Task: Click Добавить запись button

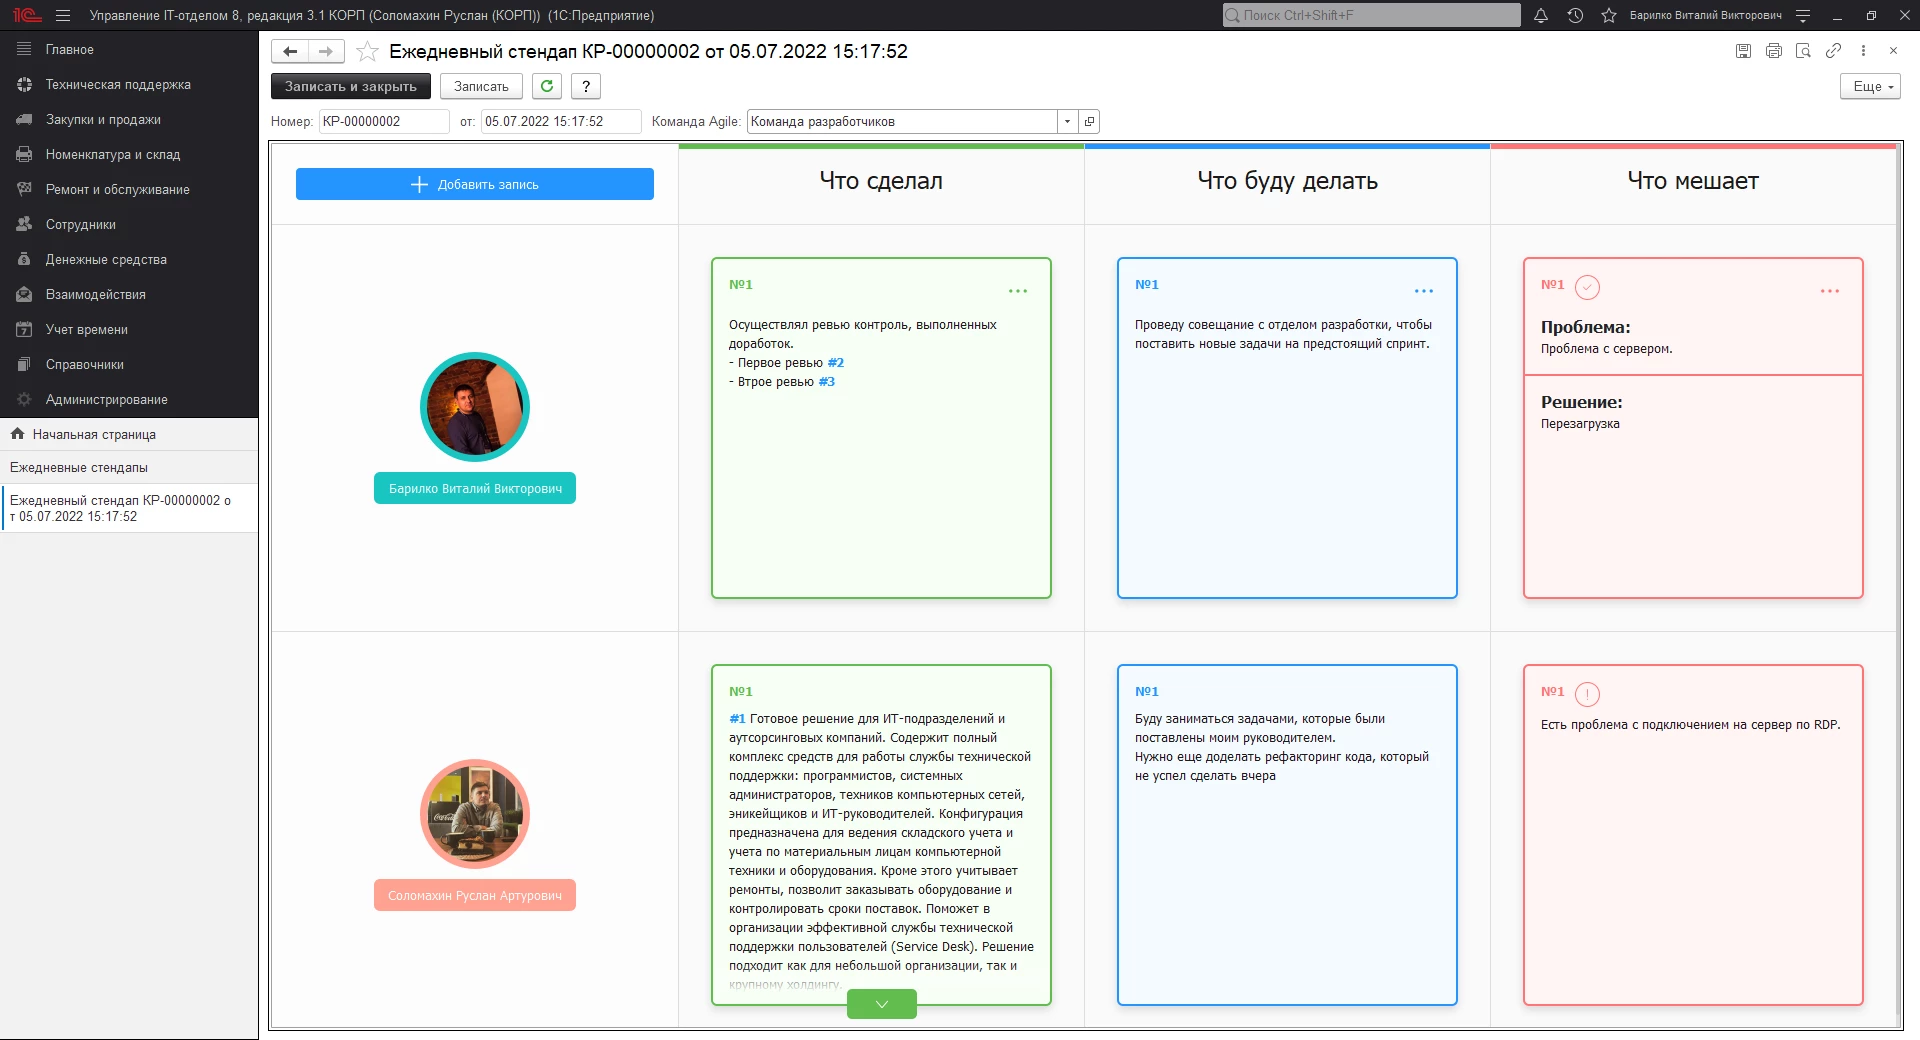Action: point(475,184)
